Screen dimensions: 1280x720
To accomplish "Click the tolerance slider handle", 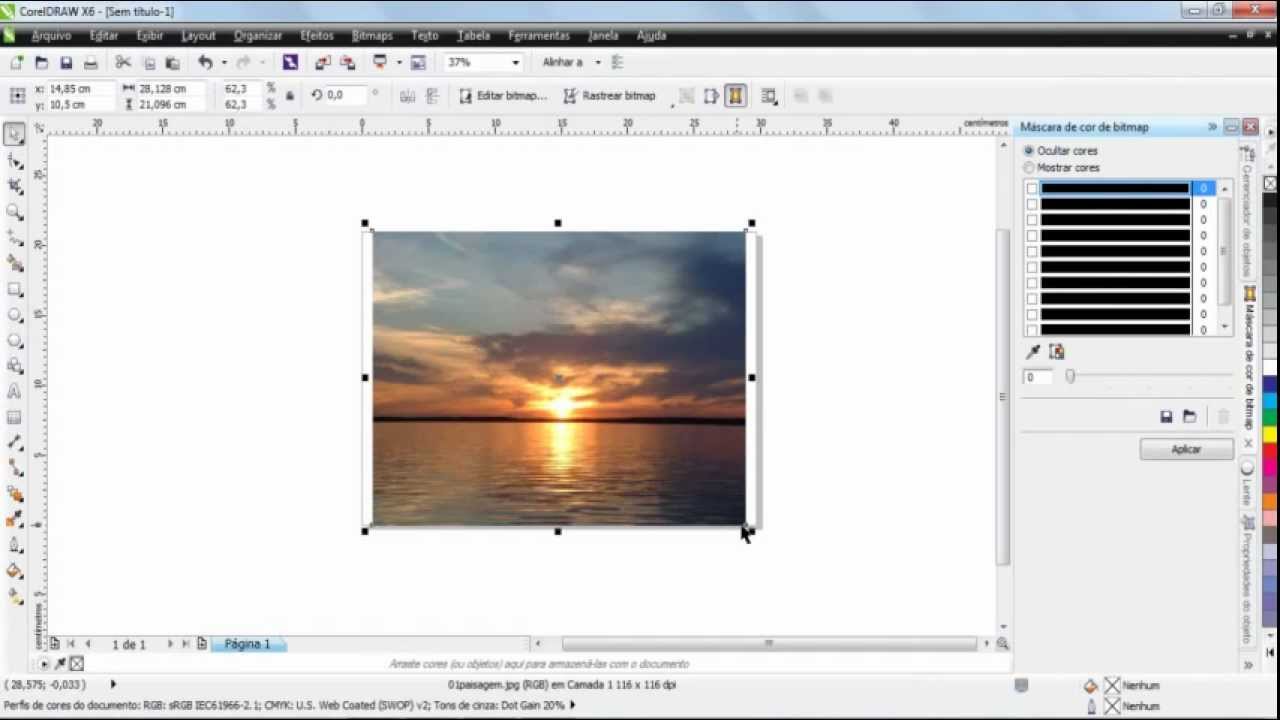I will [1070, 377].
